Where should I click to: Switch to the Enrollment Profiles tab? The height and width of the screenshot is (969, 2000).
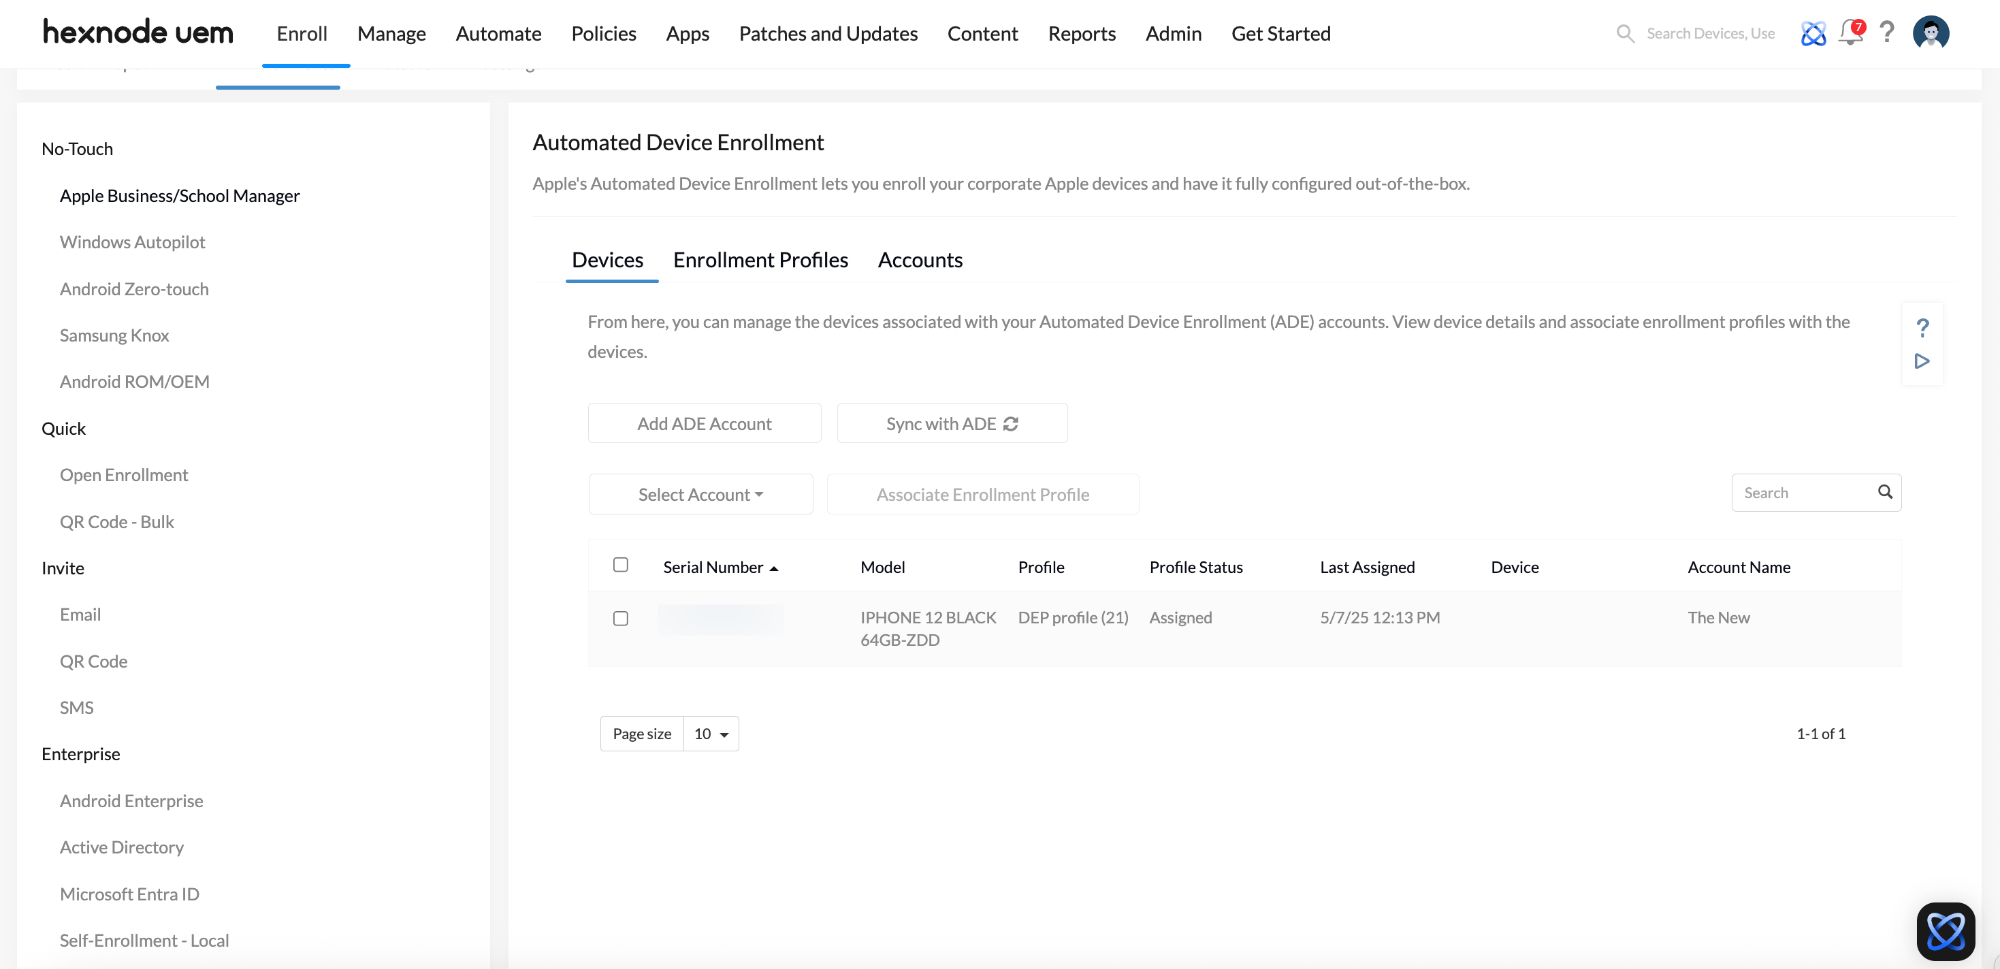pyautogui.click(x=761, y=260)
